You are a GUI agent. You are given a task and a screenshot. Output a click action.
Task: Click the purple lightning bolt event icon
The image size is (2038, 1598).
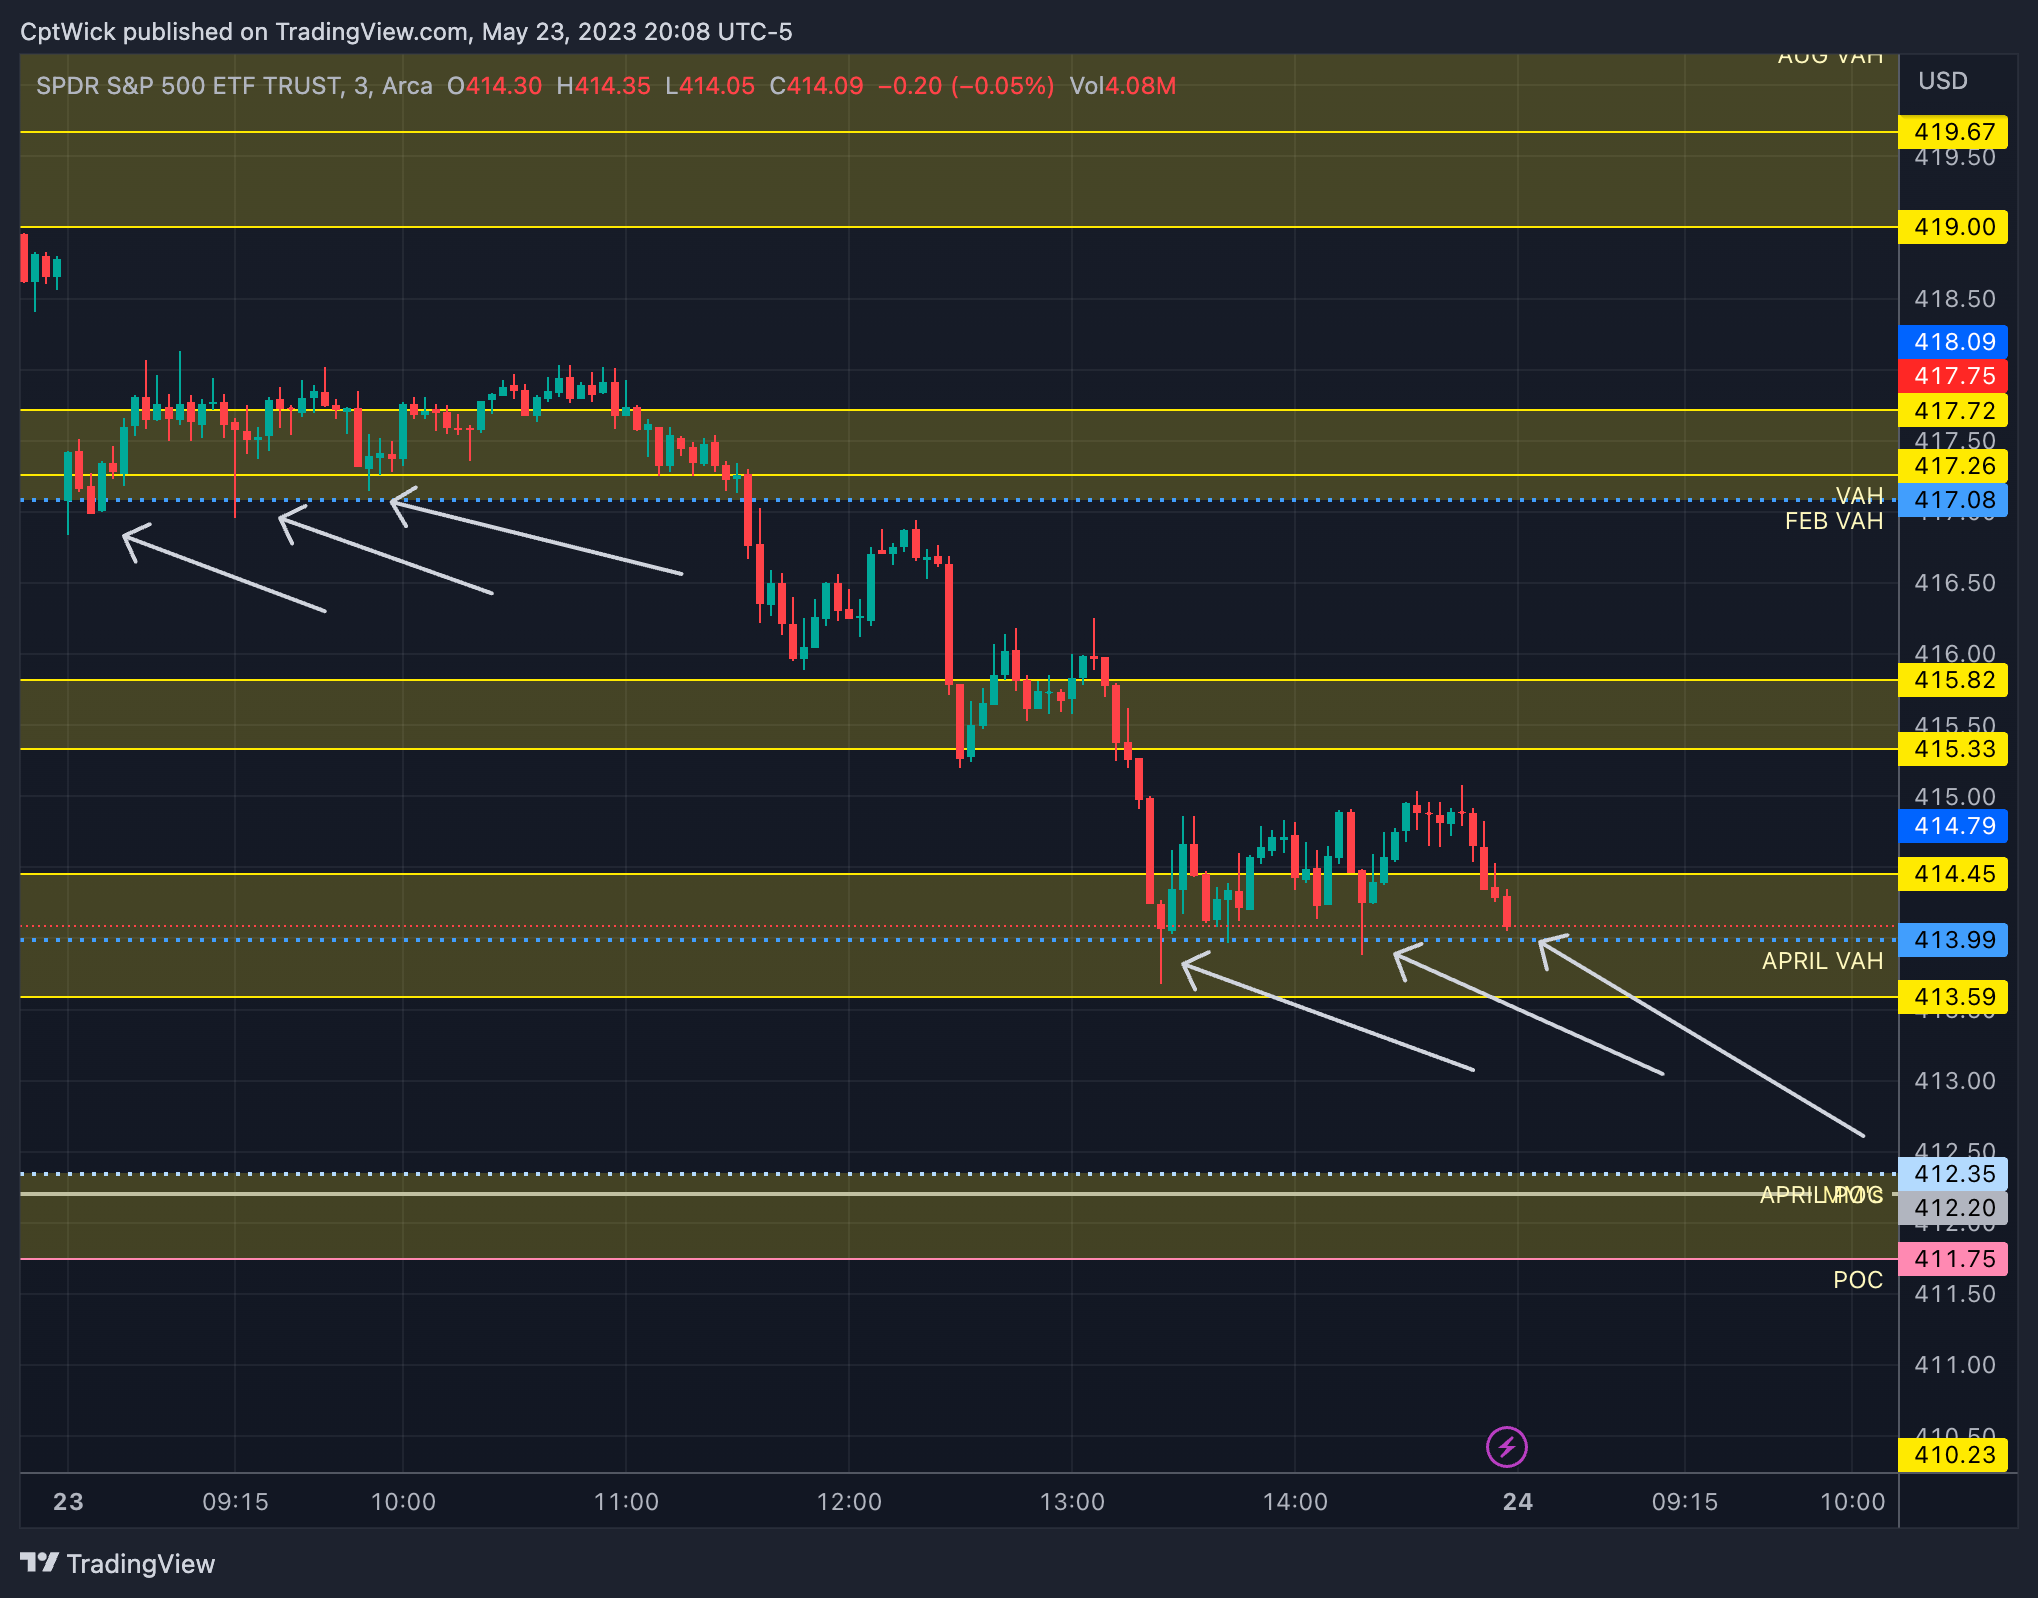click(1506, 1446)
